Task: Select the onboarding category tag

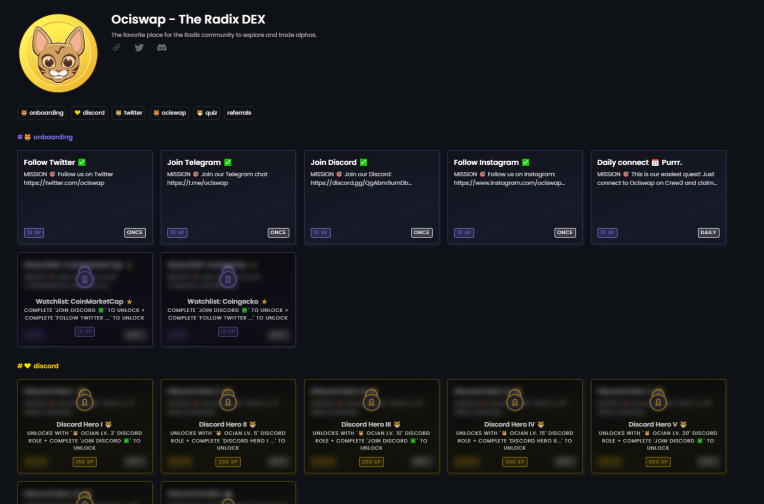Action: tap(42, 113)
